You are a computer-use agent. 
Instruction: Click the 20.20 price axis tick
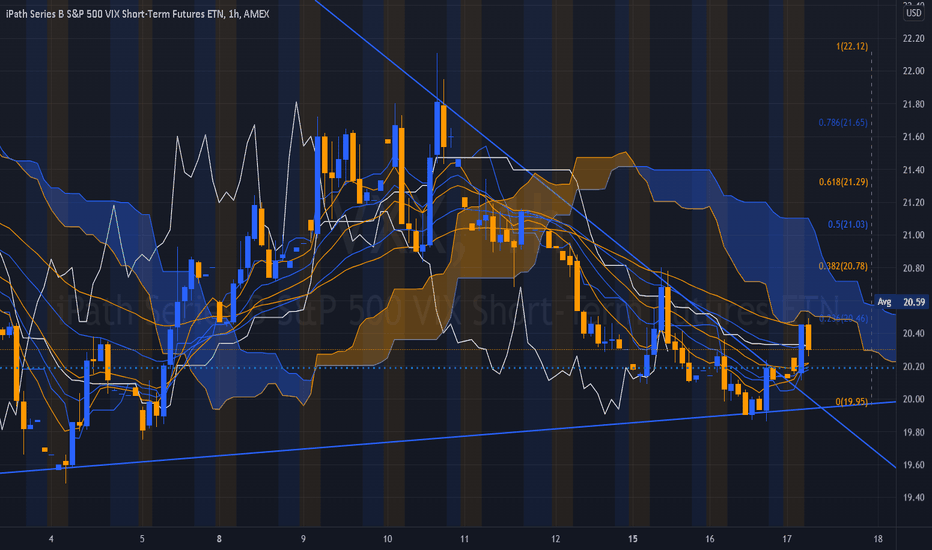pos(913,367)
